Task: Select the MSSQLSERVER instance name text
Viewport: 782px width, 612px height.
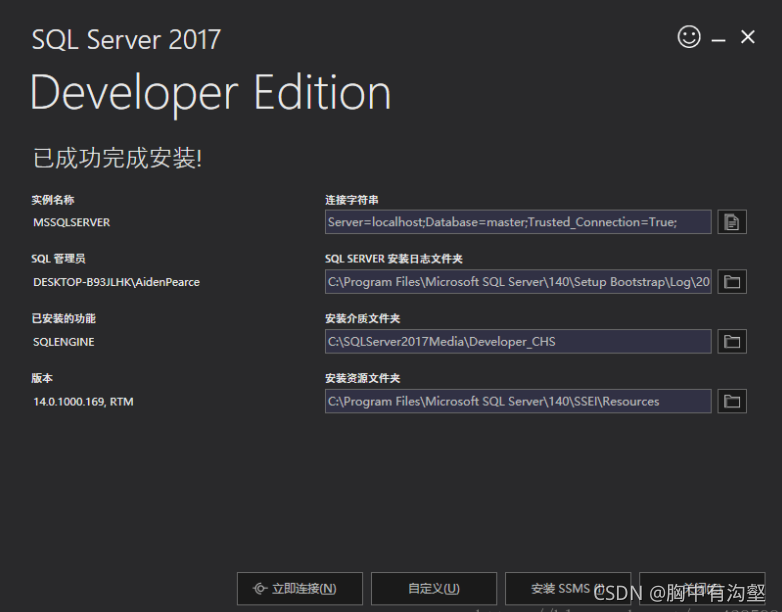Action: tap(71, 222)
